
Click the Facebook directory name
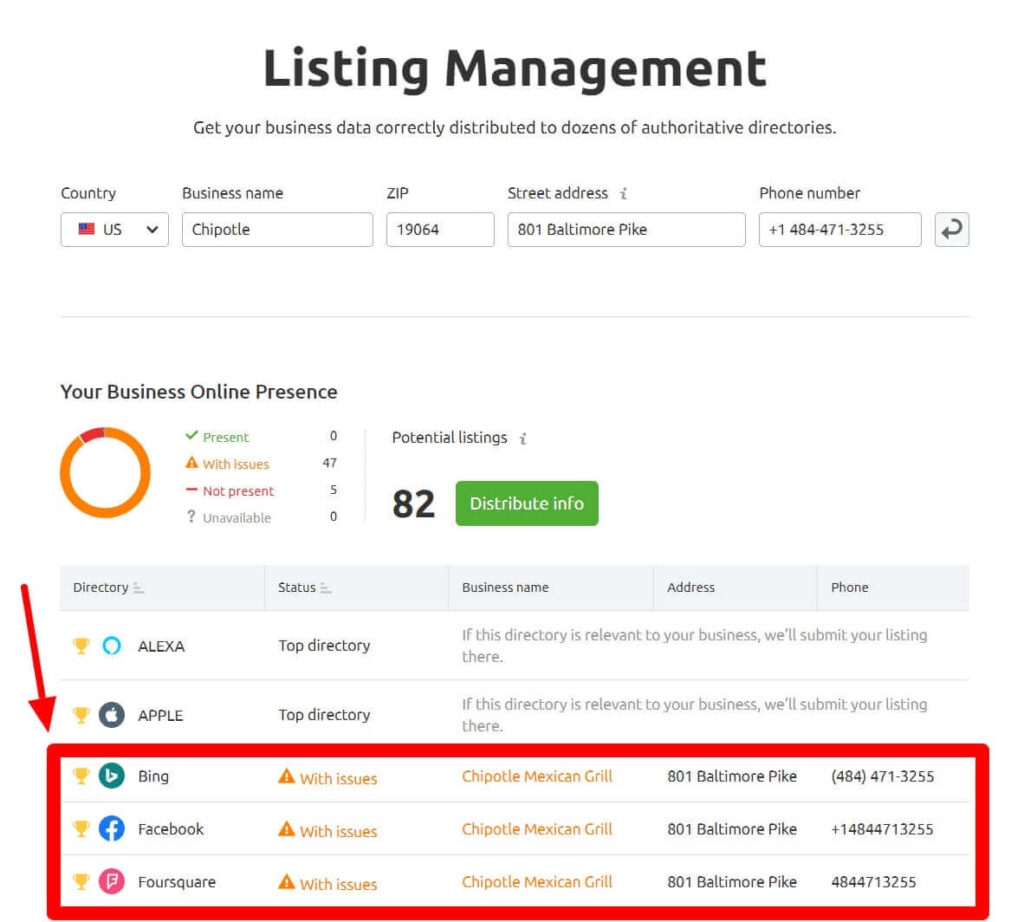pyautogui.click(x=170, y=829)
